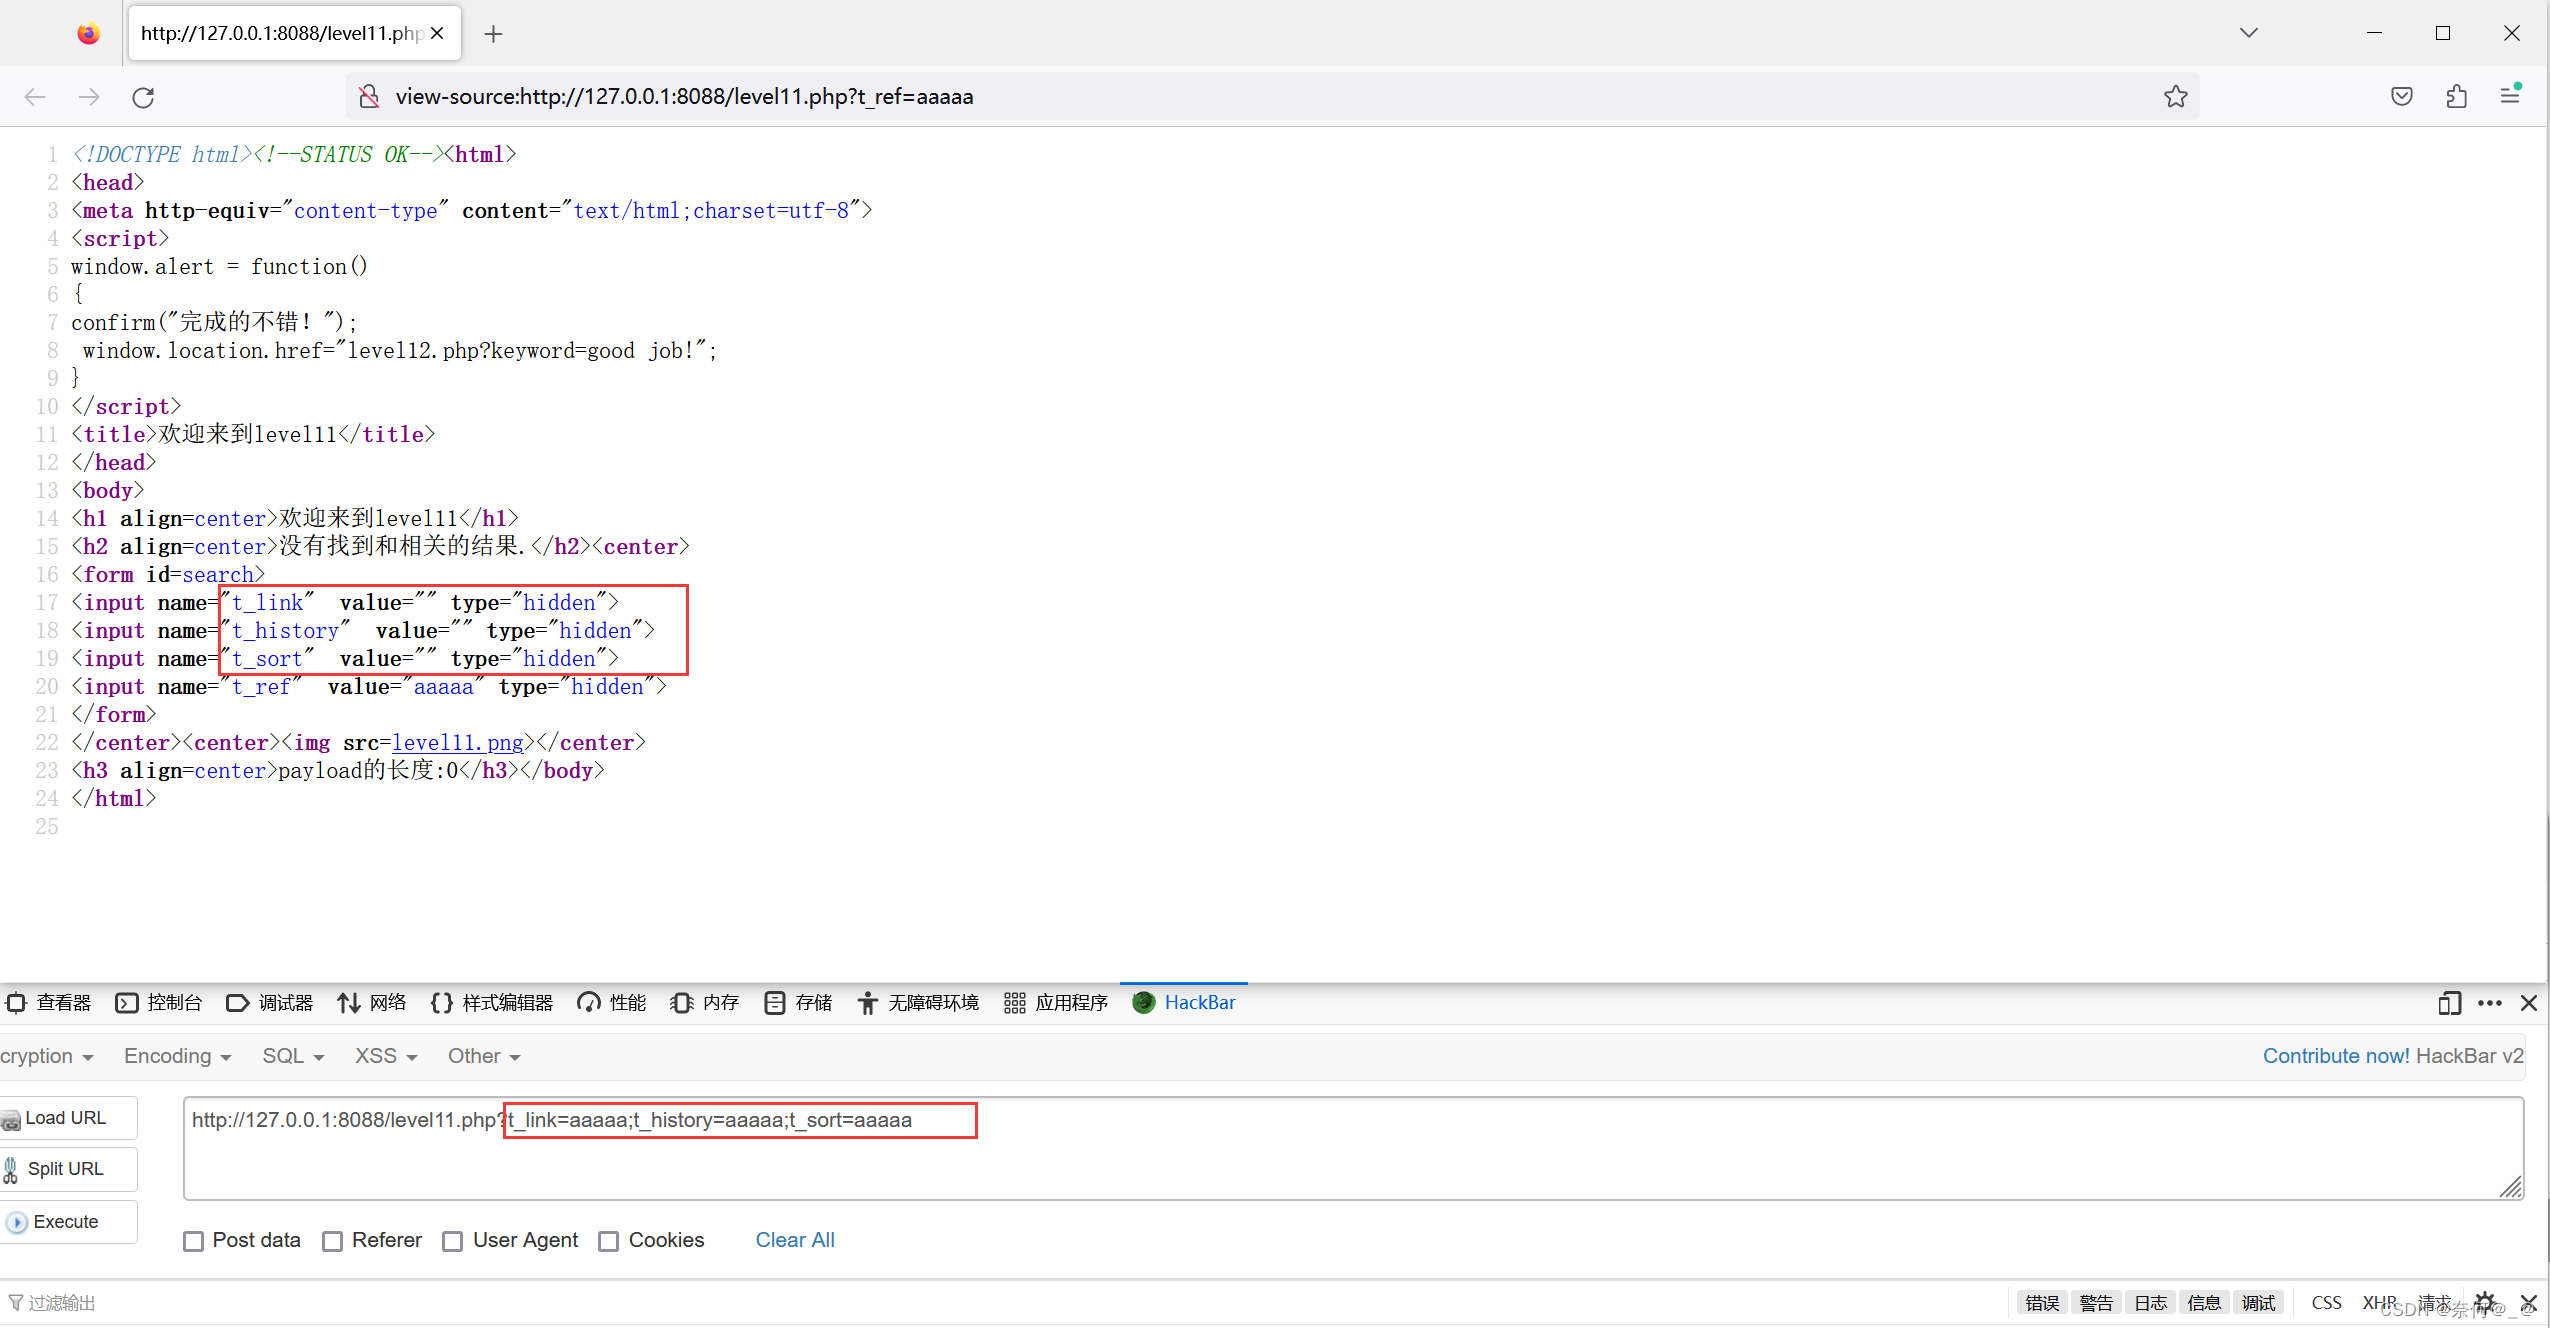2550x1328 pixels.
Task: Click the Load URL button
Action: (68, 1118)
